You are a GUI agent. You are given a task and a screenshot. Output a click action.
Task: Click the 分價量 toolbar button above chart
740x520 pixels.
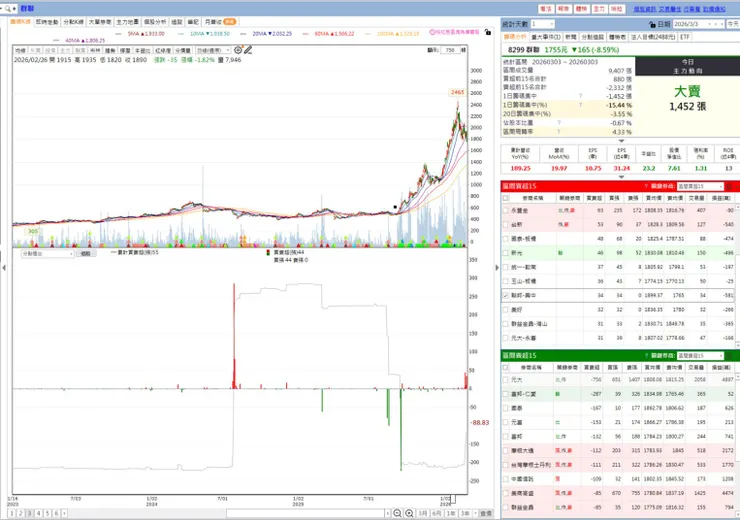[x=183, y=50]
